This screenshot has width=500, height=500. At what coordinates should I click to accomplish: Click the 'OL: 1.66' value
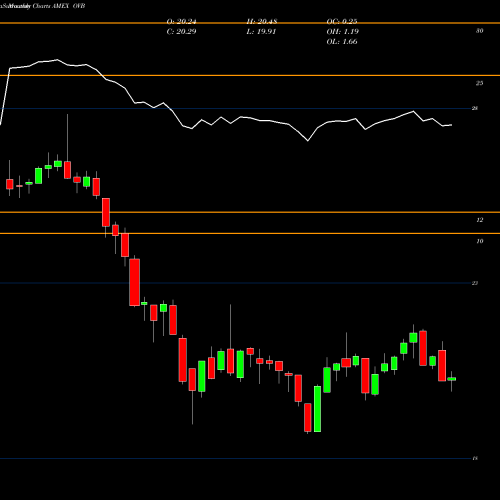tap(342, 42)
